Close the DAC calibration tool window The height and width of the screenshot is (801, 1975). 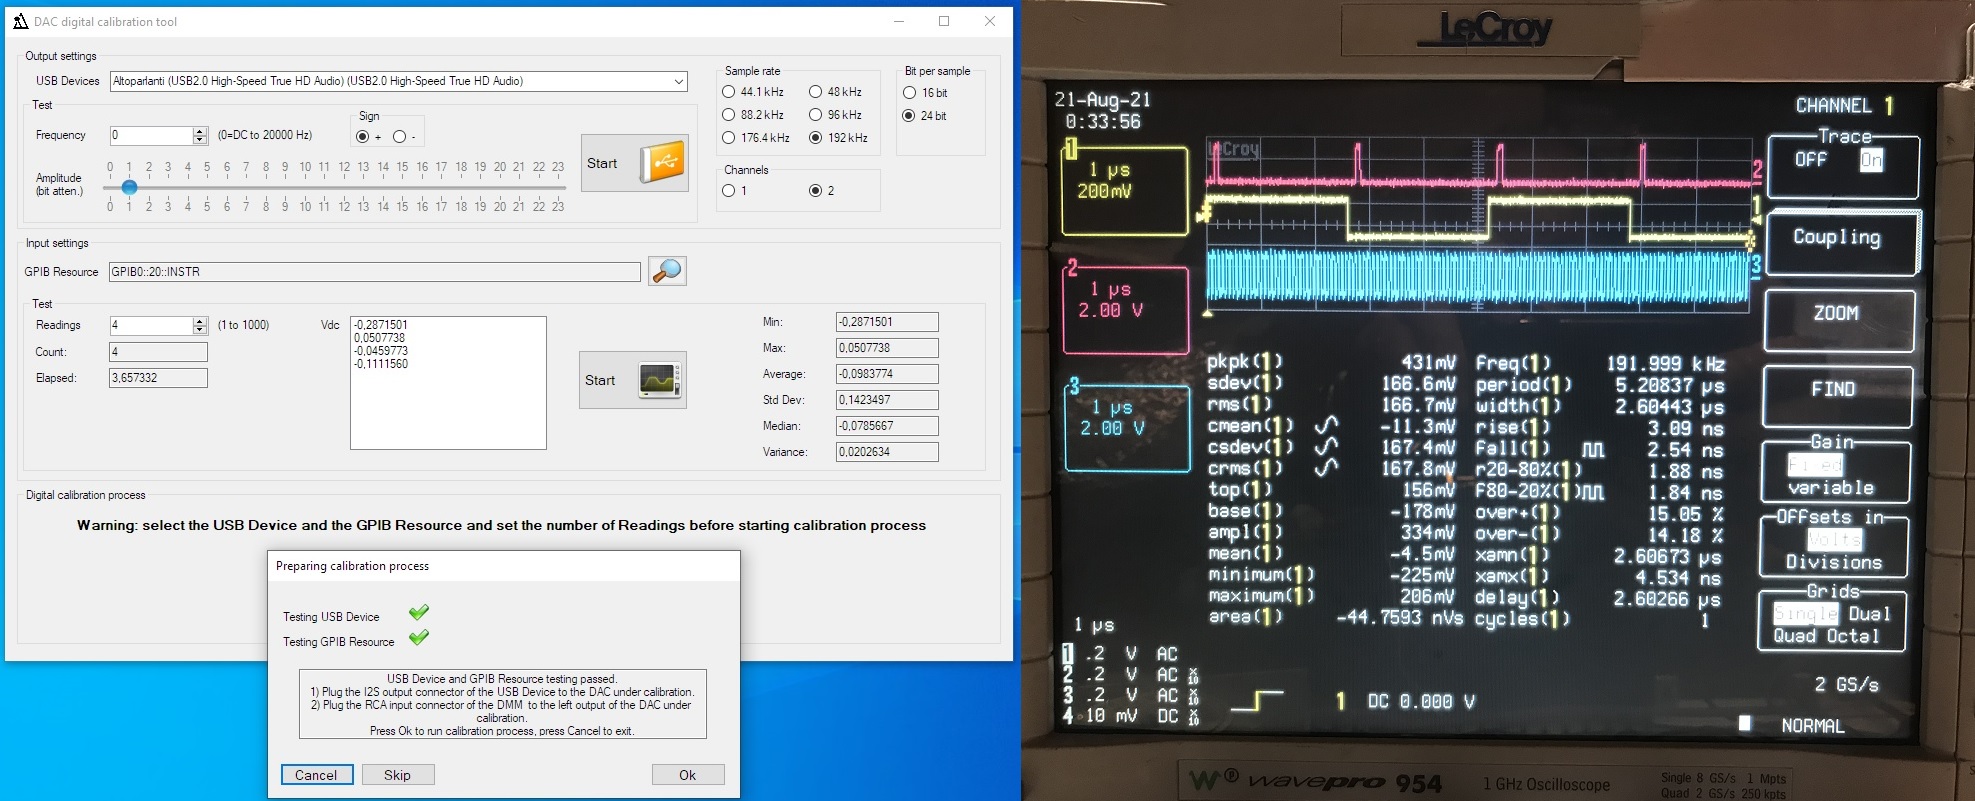tap(989, 21)
